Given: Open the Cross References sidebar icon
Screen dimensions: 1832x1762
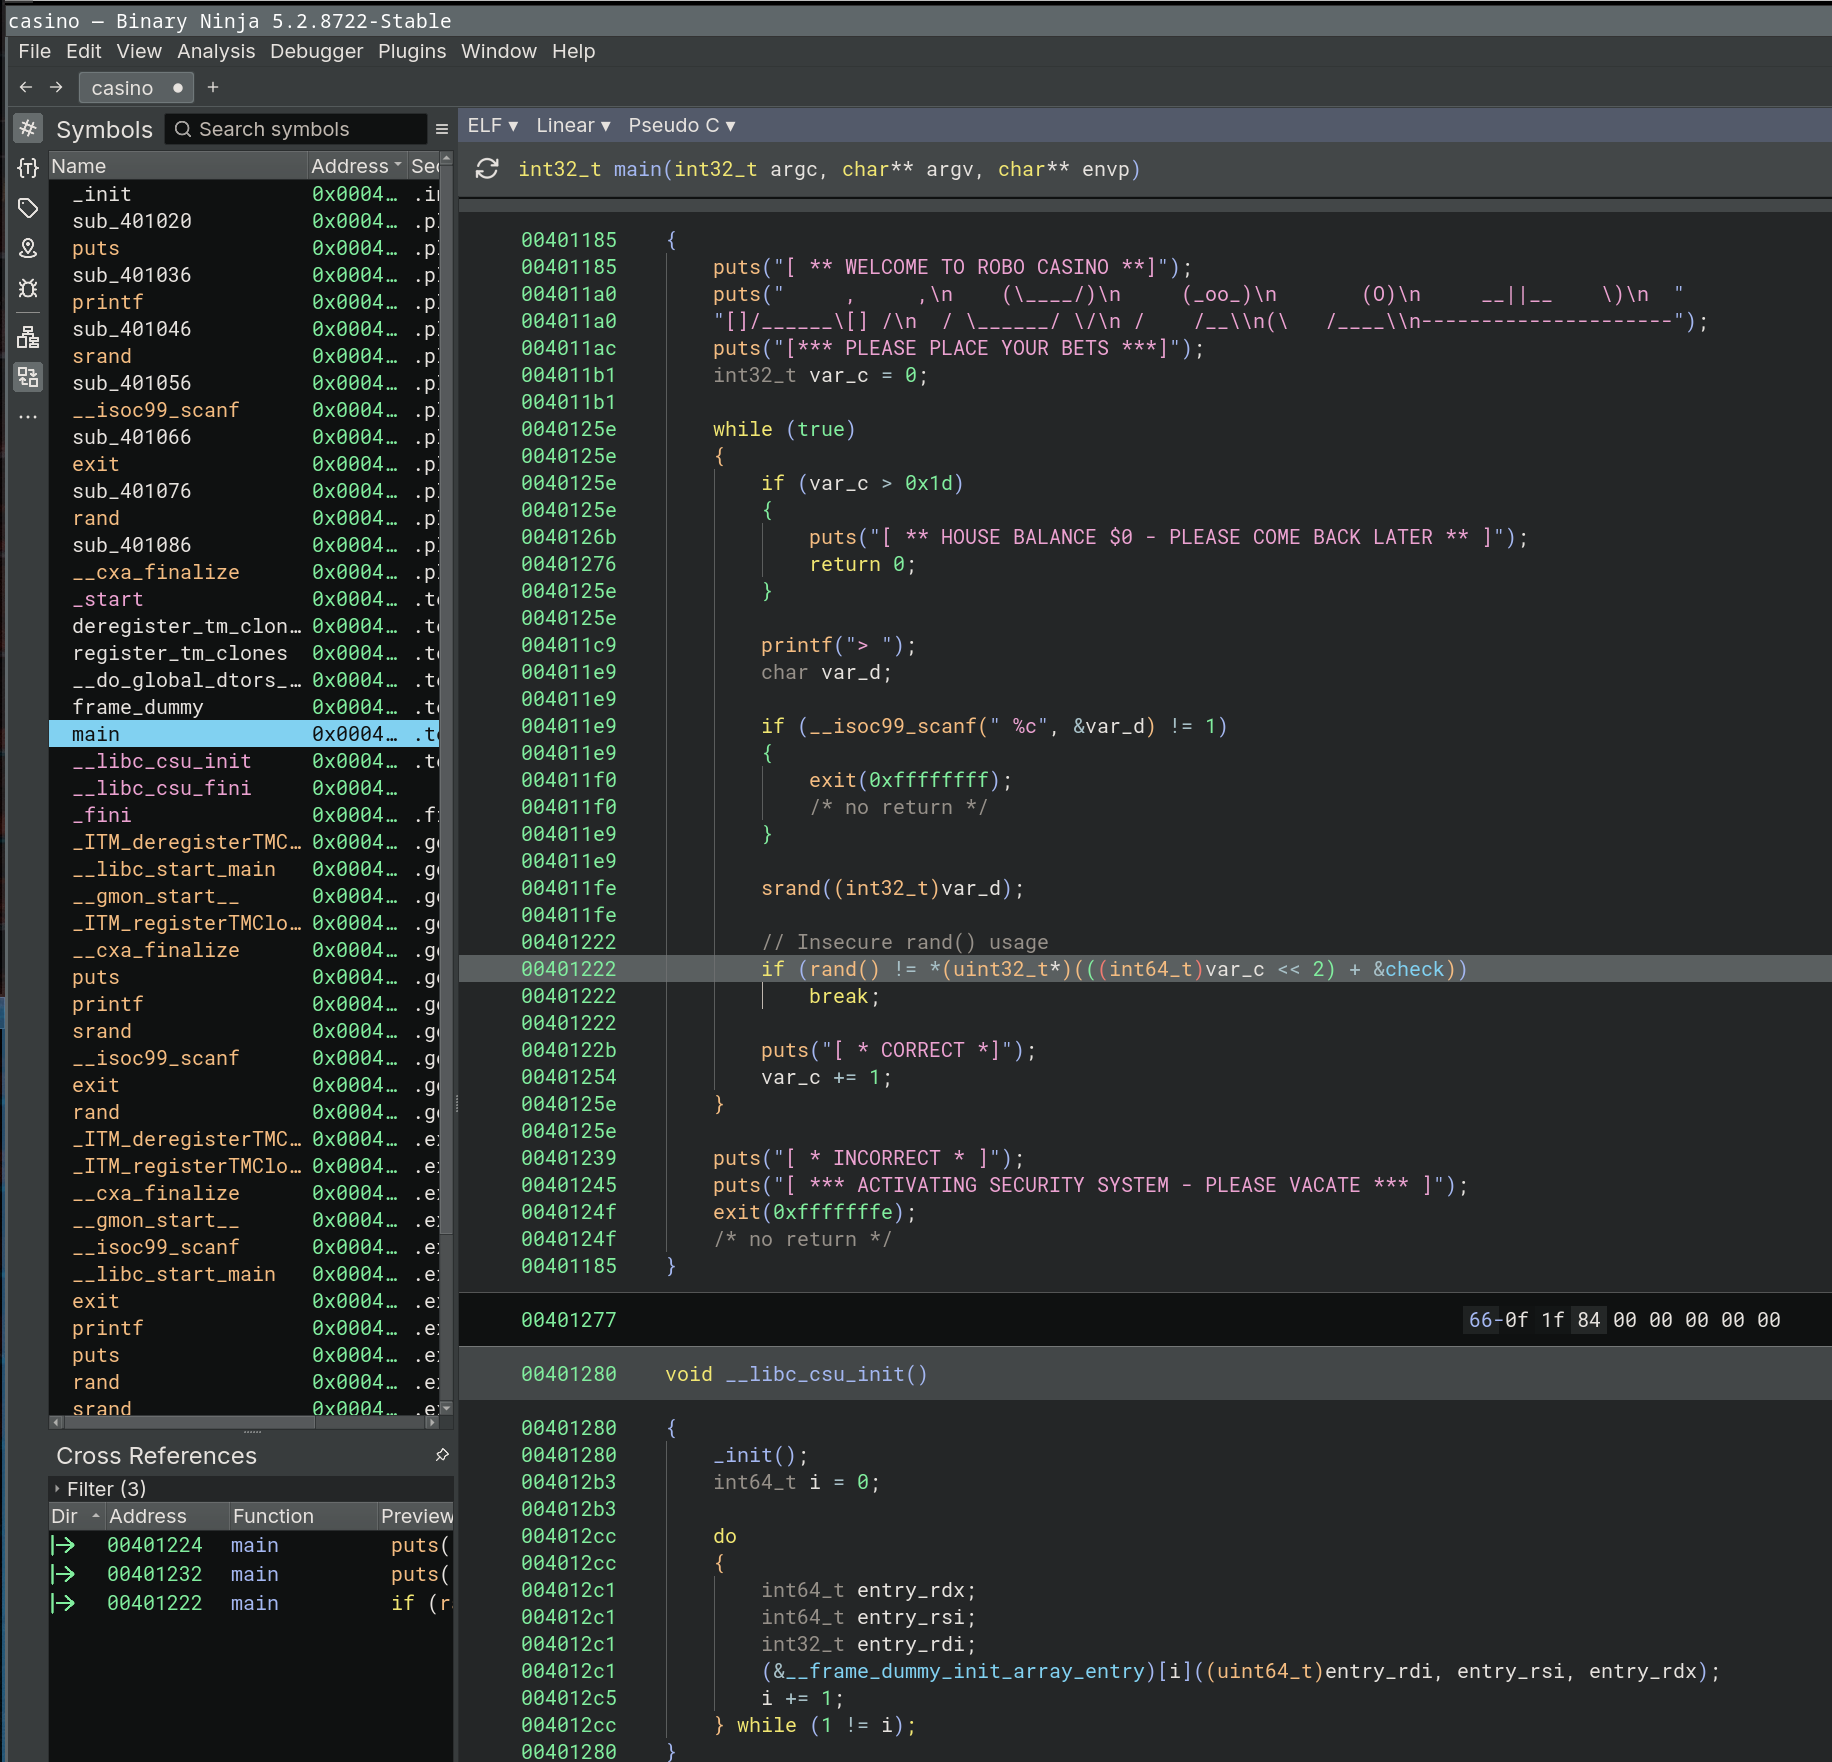Looking at the screenshot, I should [28, 377].
